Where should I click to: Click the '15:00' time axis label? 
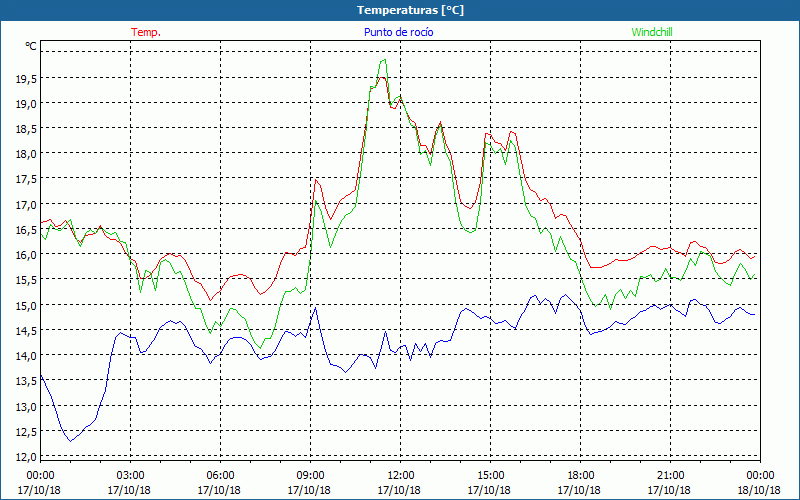490,476
